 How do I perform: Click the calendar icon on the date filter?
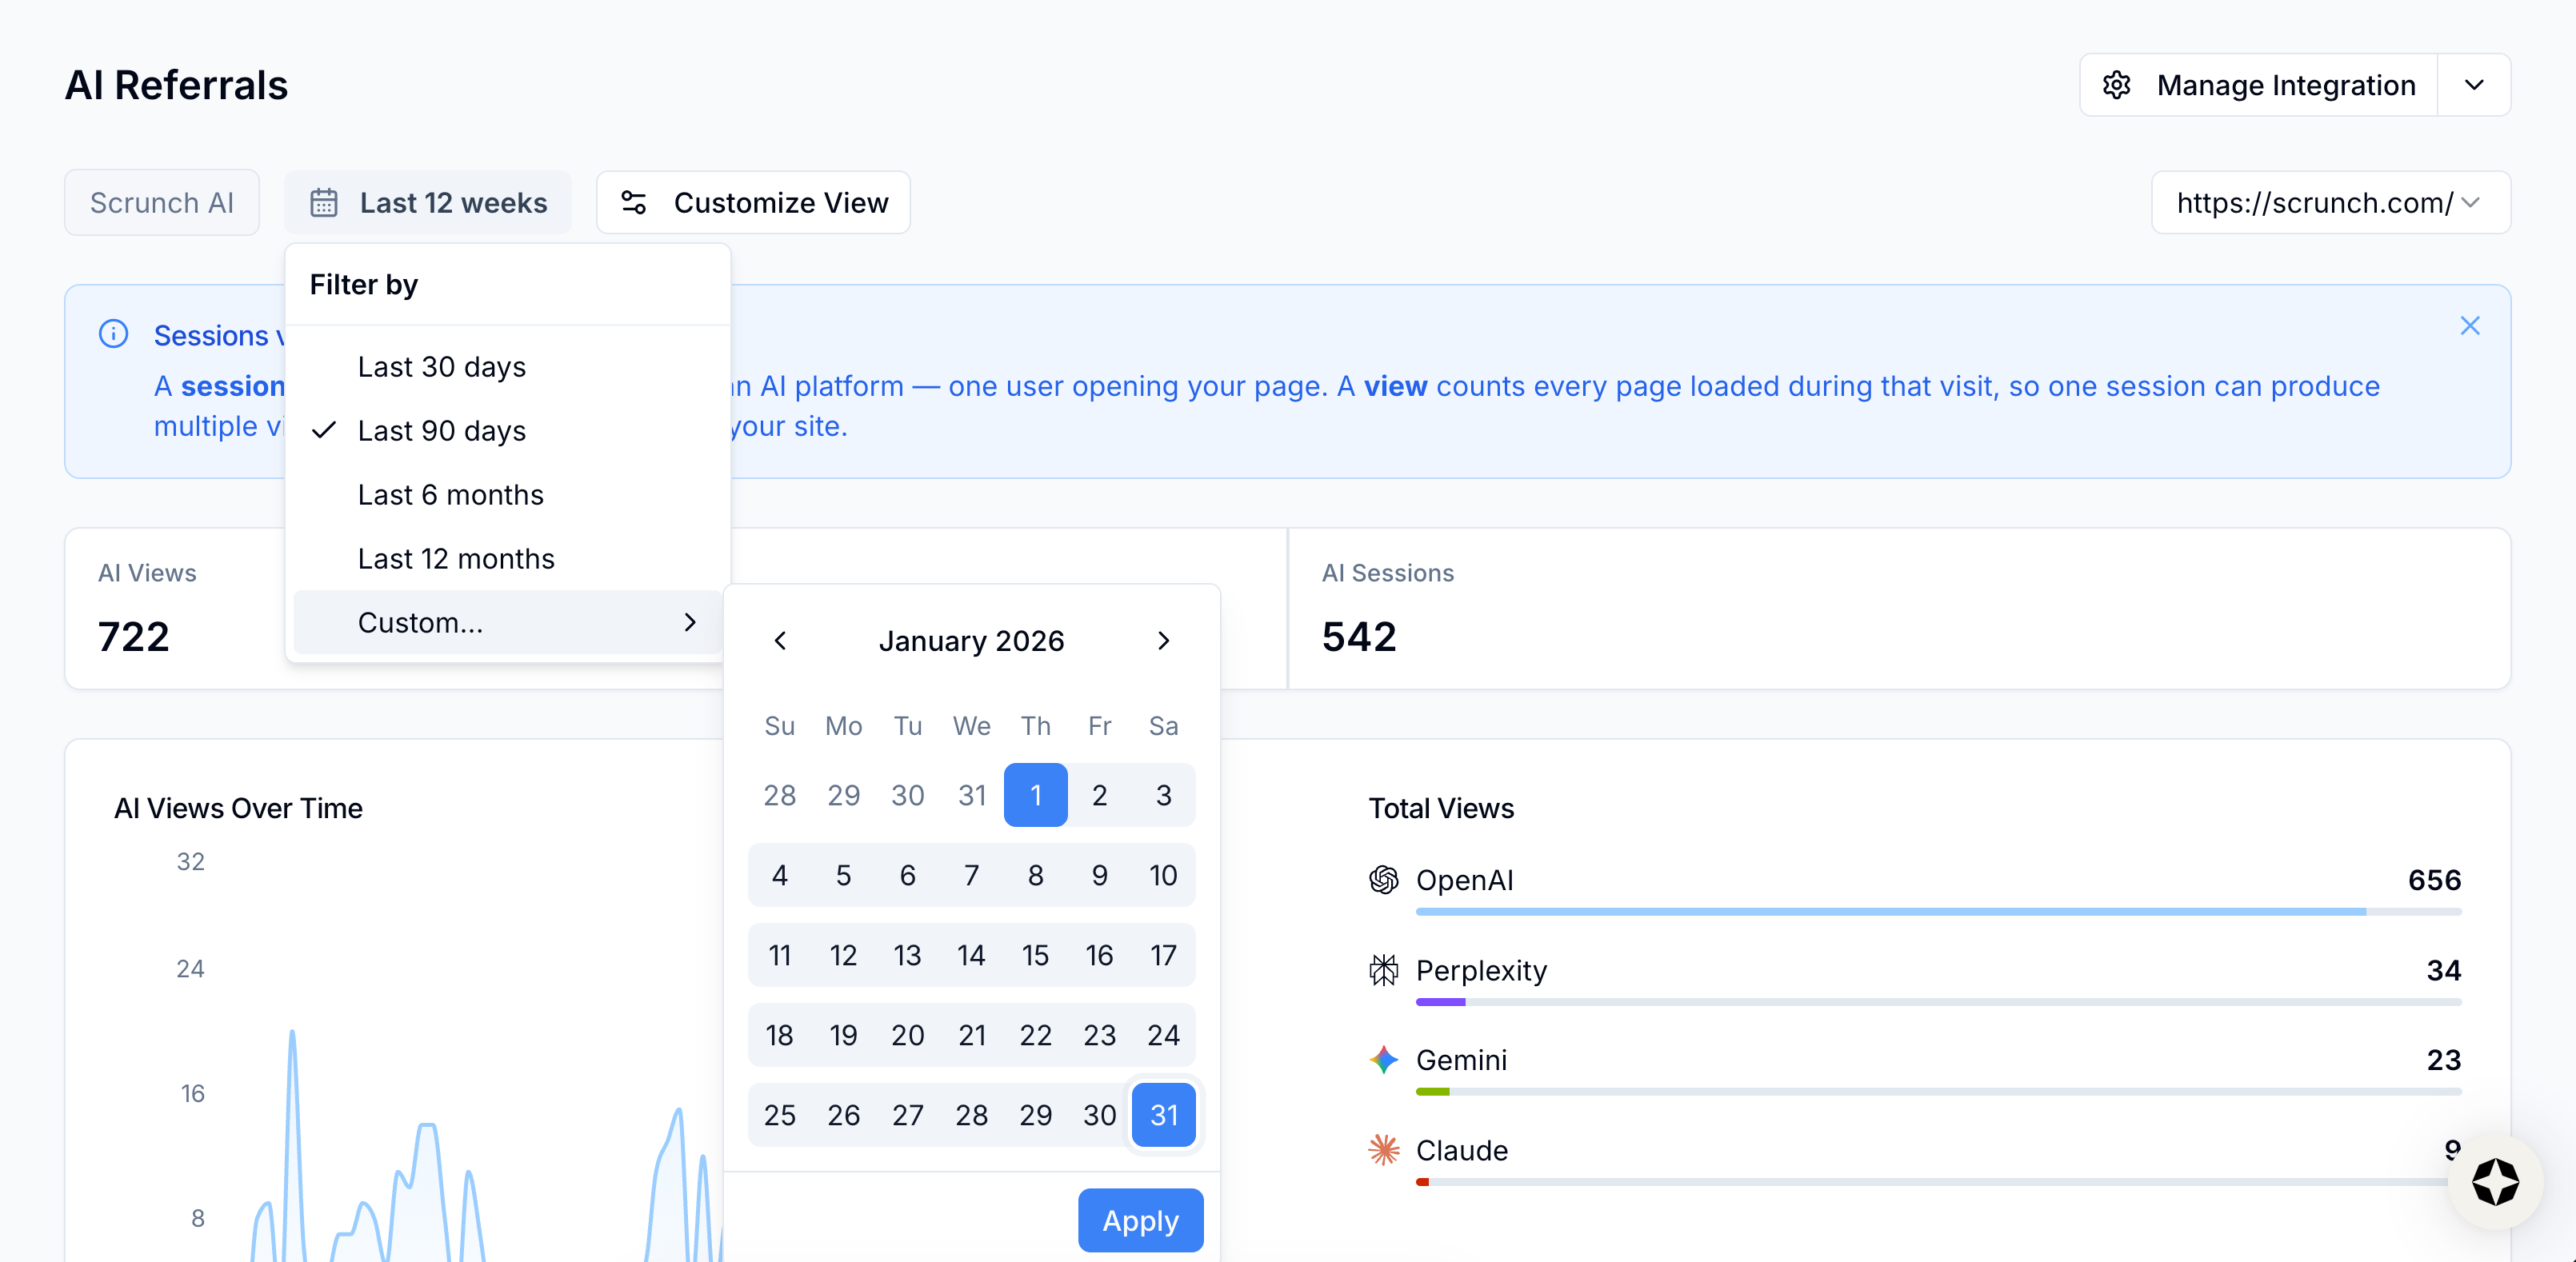pos(325,202)
